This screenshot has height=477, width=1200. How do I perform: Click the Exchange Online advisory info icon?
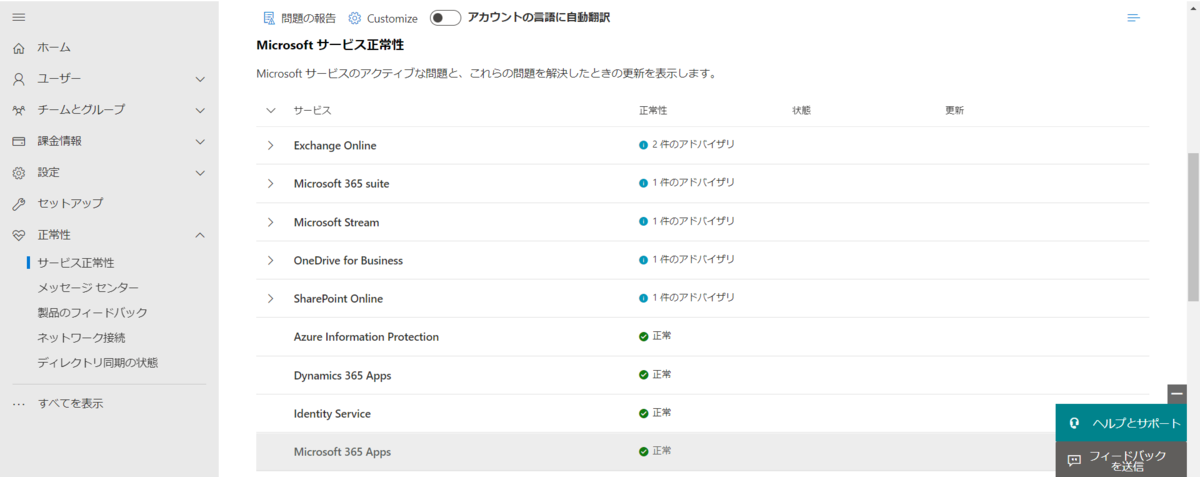pos(643,145)
